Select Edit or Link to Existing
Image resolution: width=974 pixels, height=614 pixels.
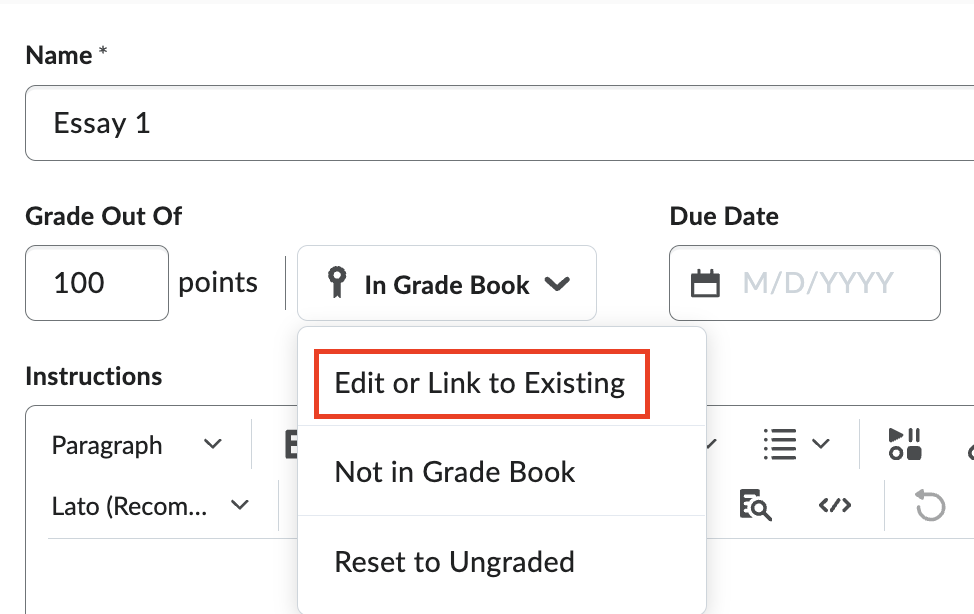pos(481,383)
